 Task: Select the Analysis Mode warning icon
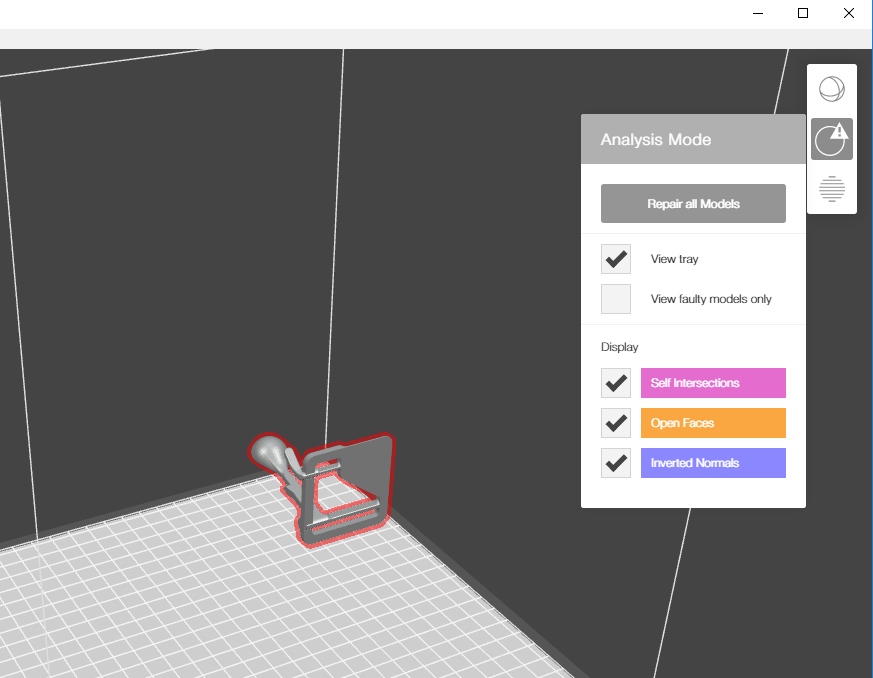831,139
